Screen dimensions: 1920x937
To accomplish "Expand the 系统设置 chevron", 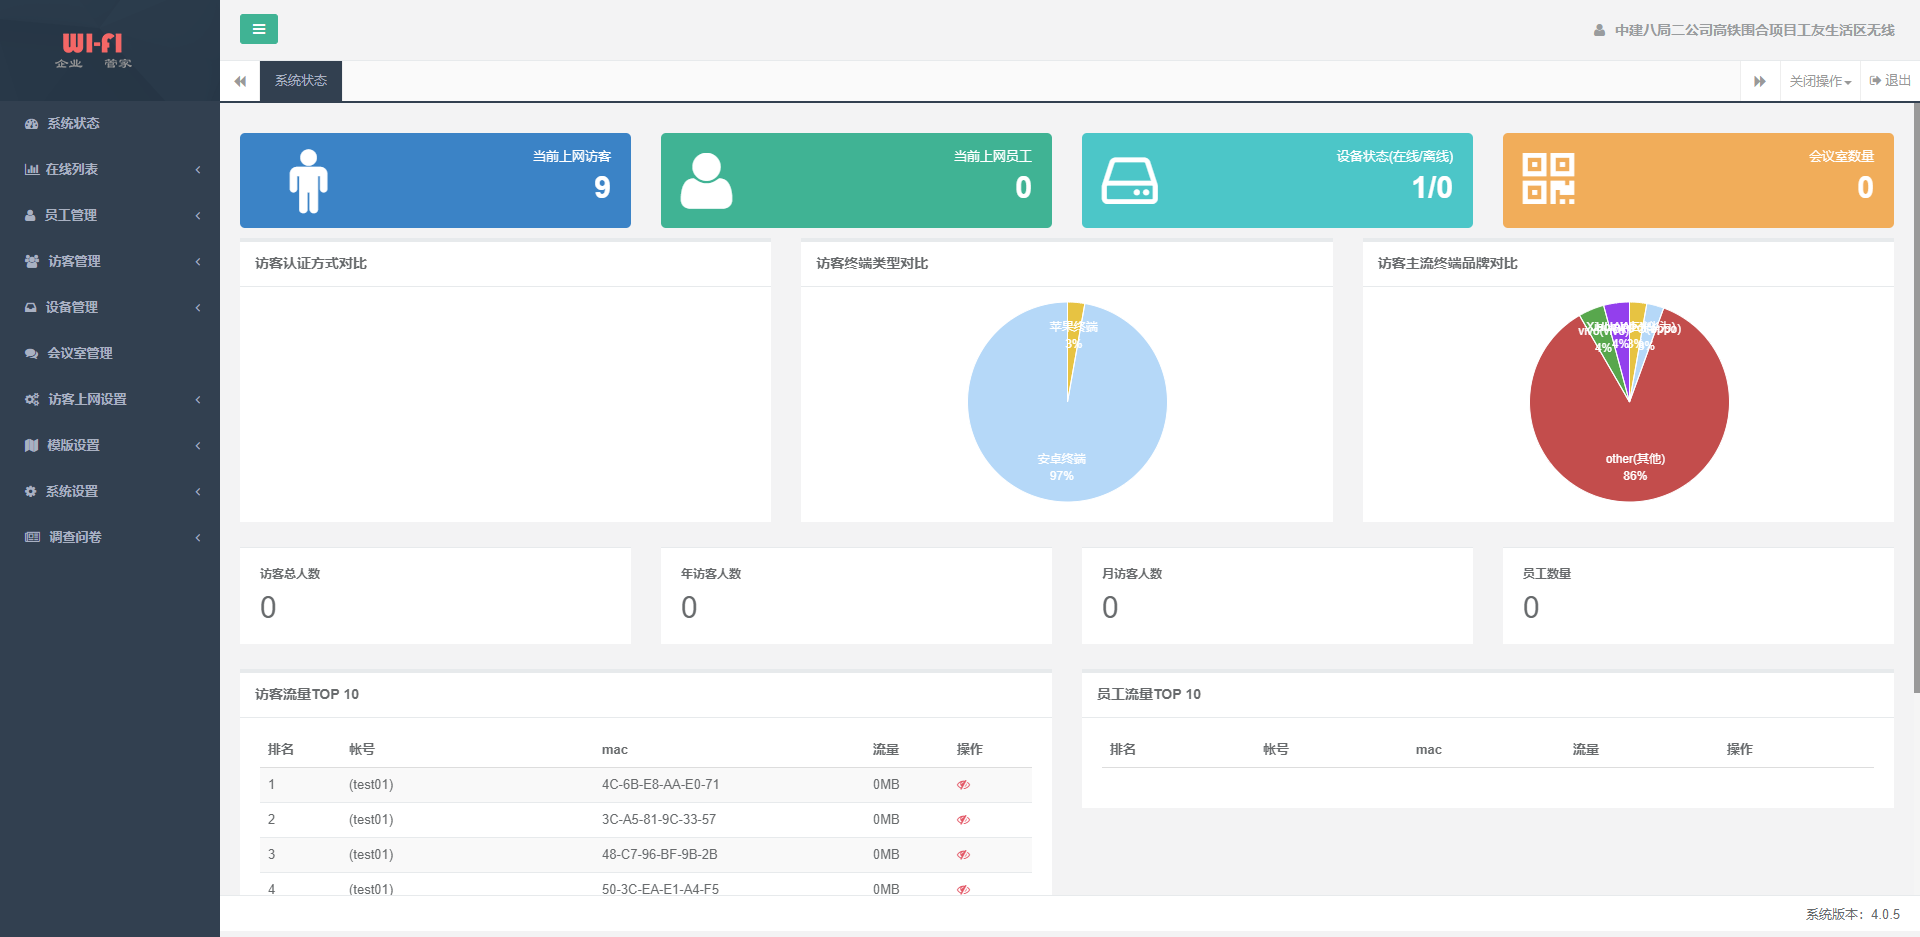I will (198, 492).
